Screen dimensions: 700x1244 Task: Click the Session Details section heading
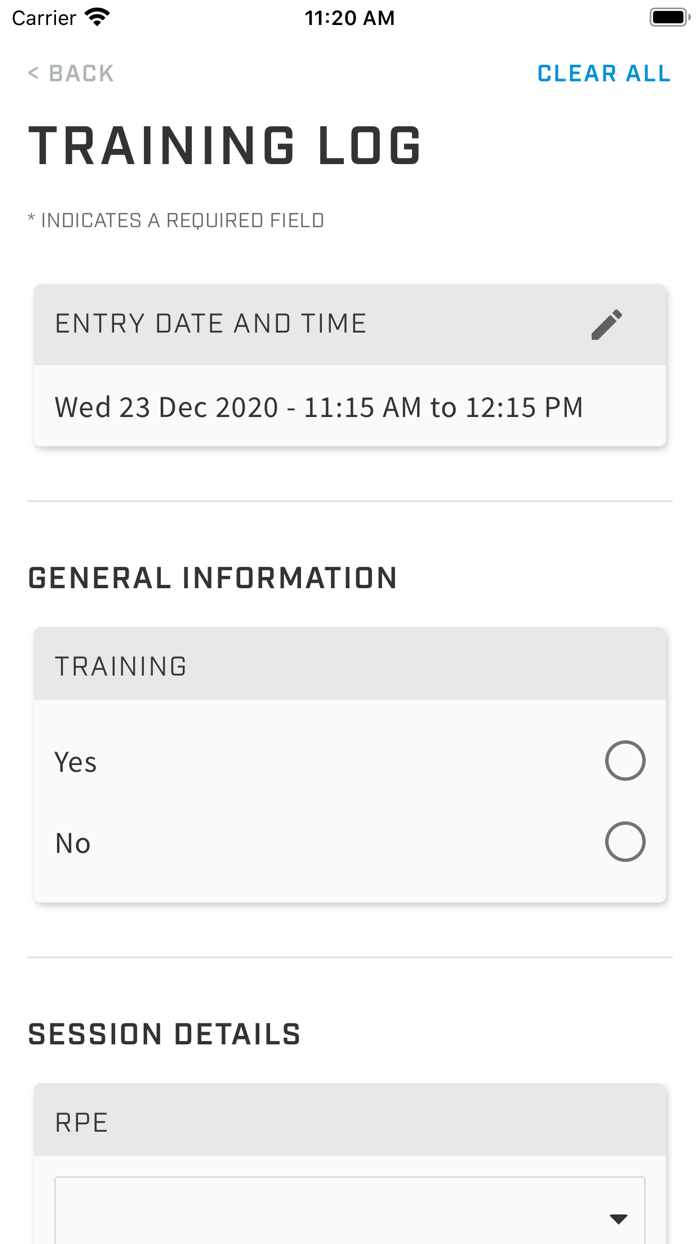point(164,1034)
